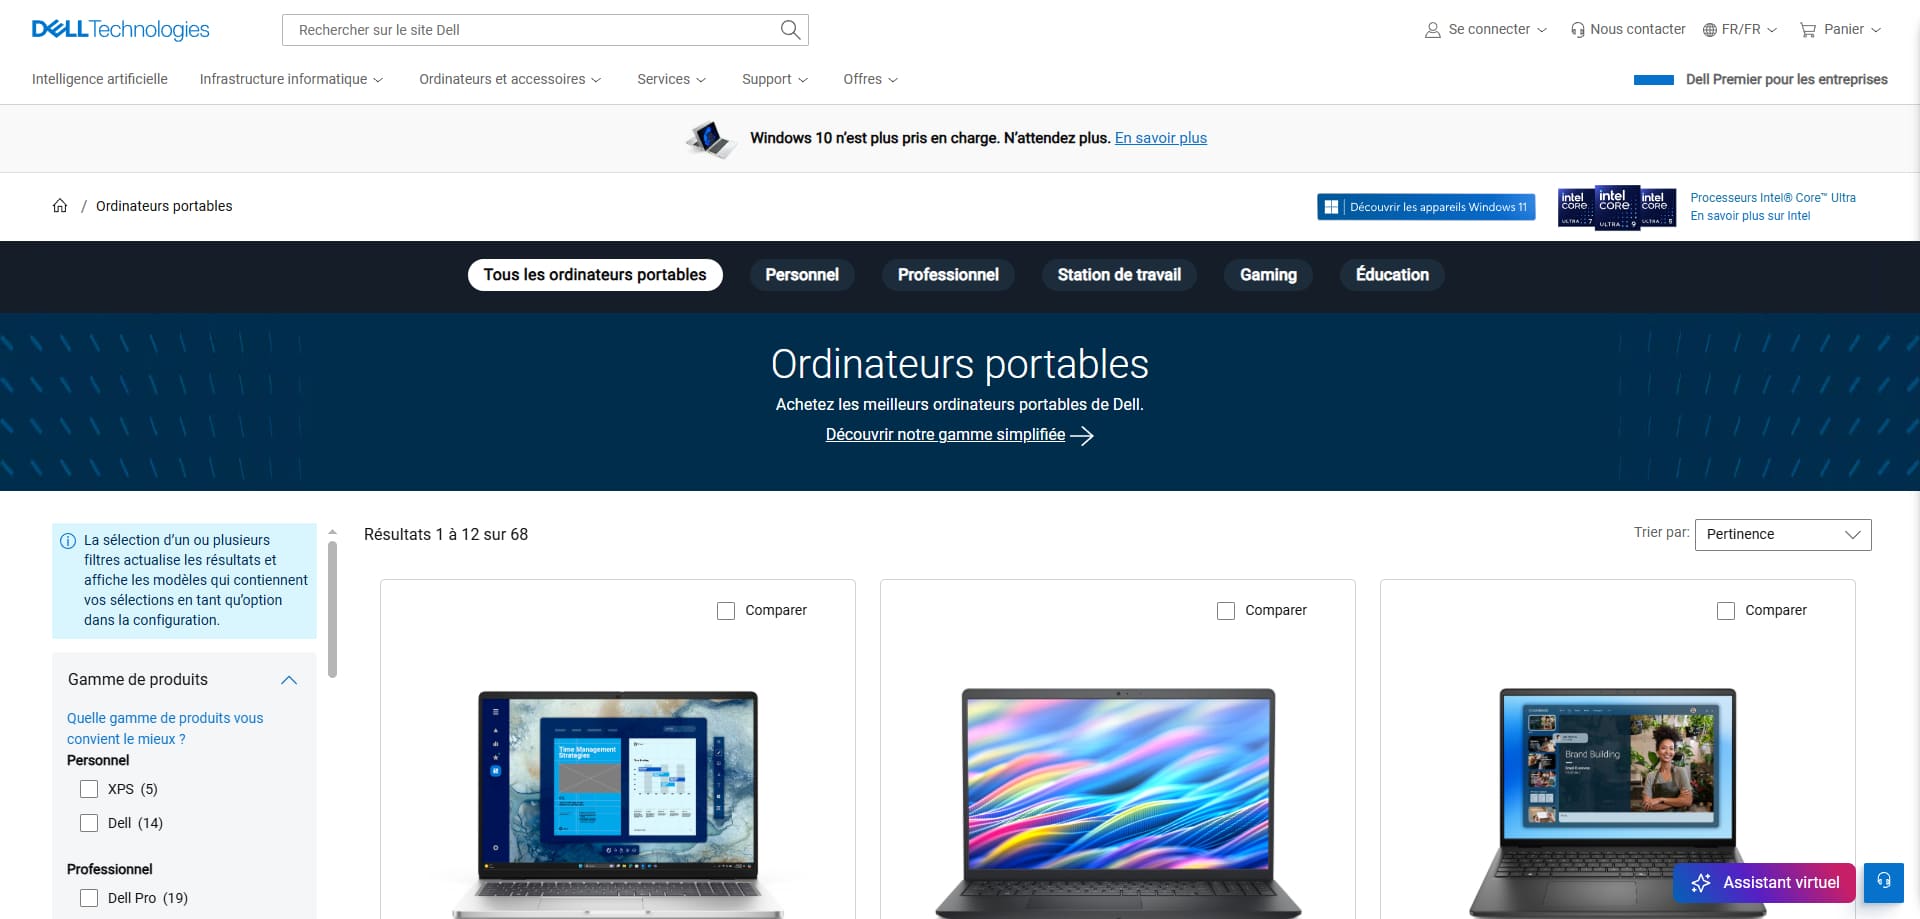Click the user account Se connecter icon
1920x919 pixels.
1433,30
